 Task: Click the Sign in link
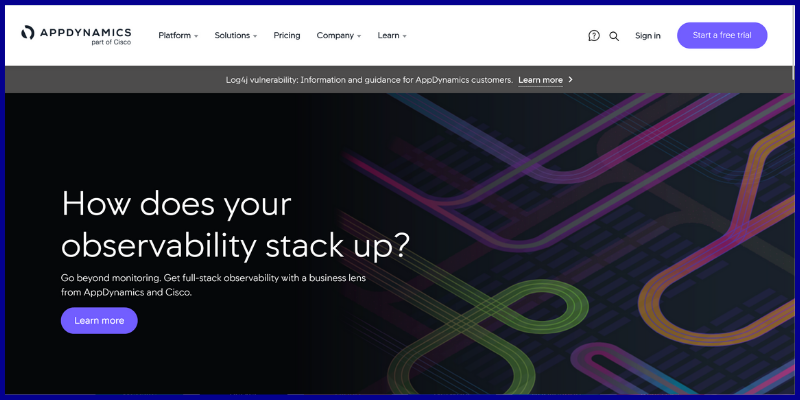(647, 36)
